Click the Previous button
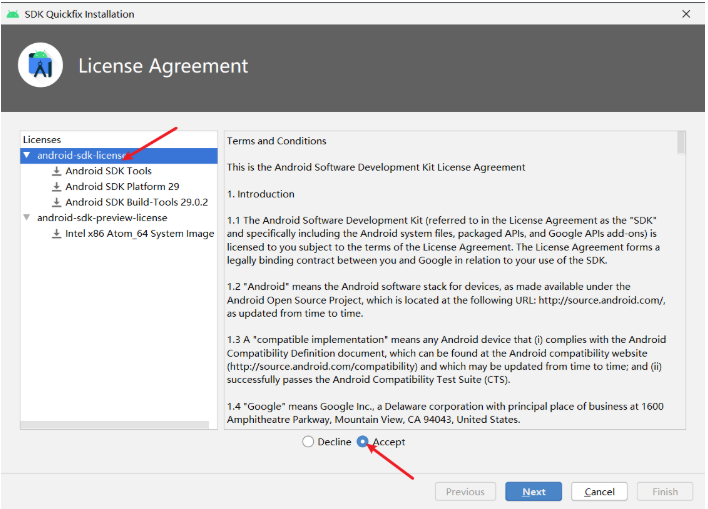This screenshot has height=509, width=708. point(465,491)
